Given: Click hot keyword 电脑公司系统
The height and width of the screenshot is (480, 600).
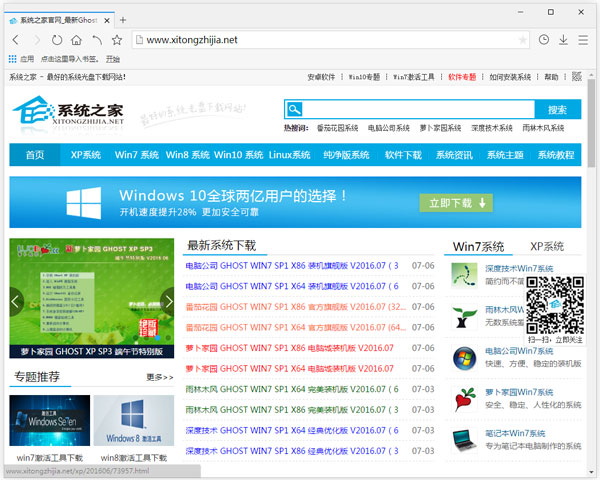Looking at the screenshot, I should point(389,128).
